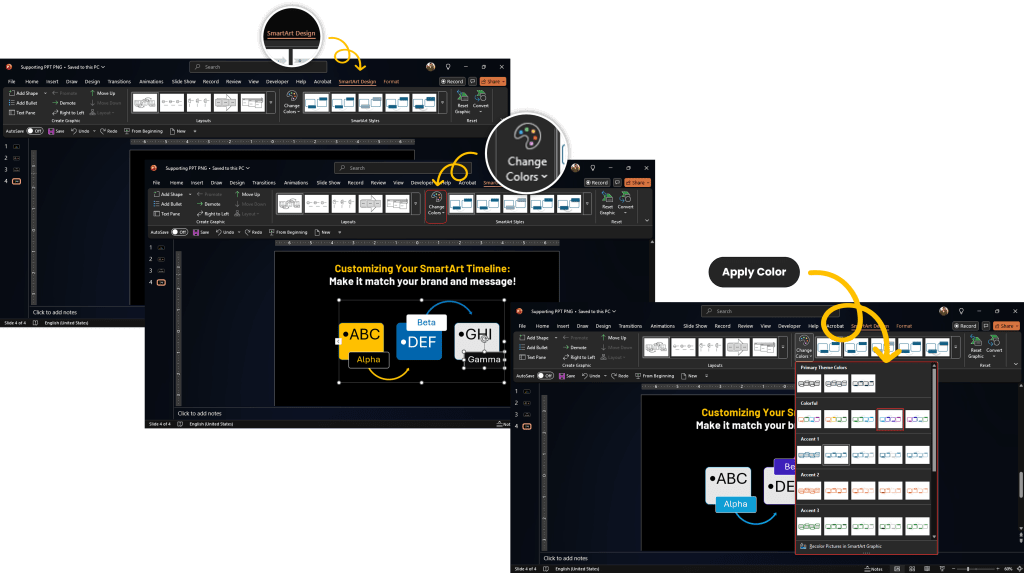Toggle AutoSave in the window with yellow timeline
Image resolution: width=1024 pixels, height=573 pixels.
pyautogui.click(x=180, y=232)
